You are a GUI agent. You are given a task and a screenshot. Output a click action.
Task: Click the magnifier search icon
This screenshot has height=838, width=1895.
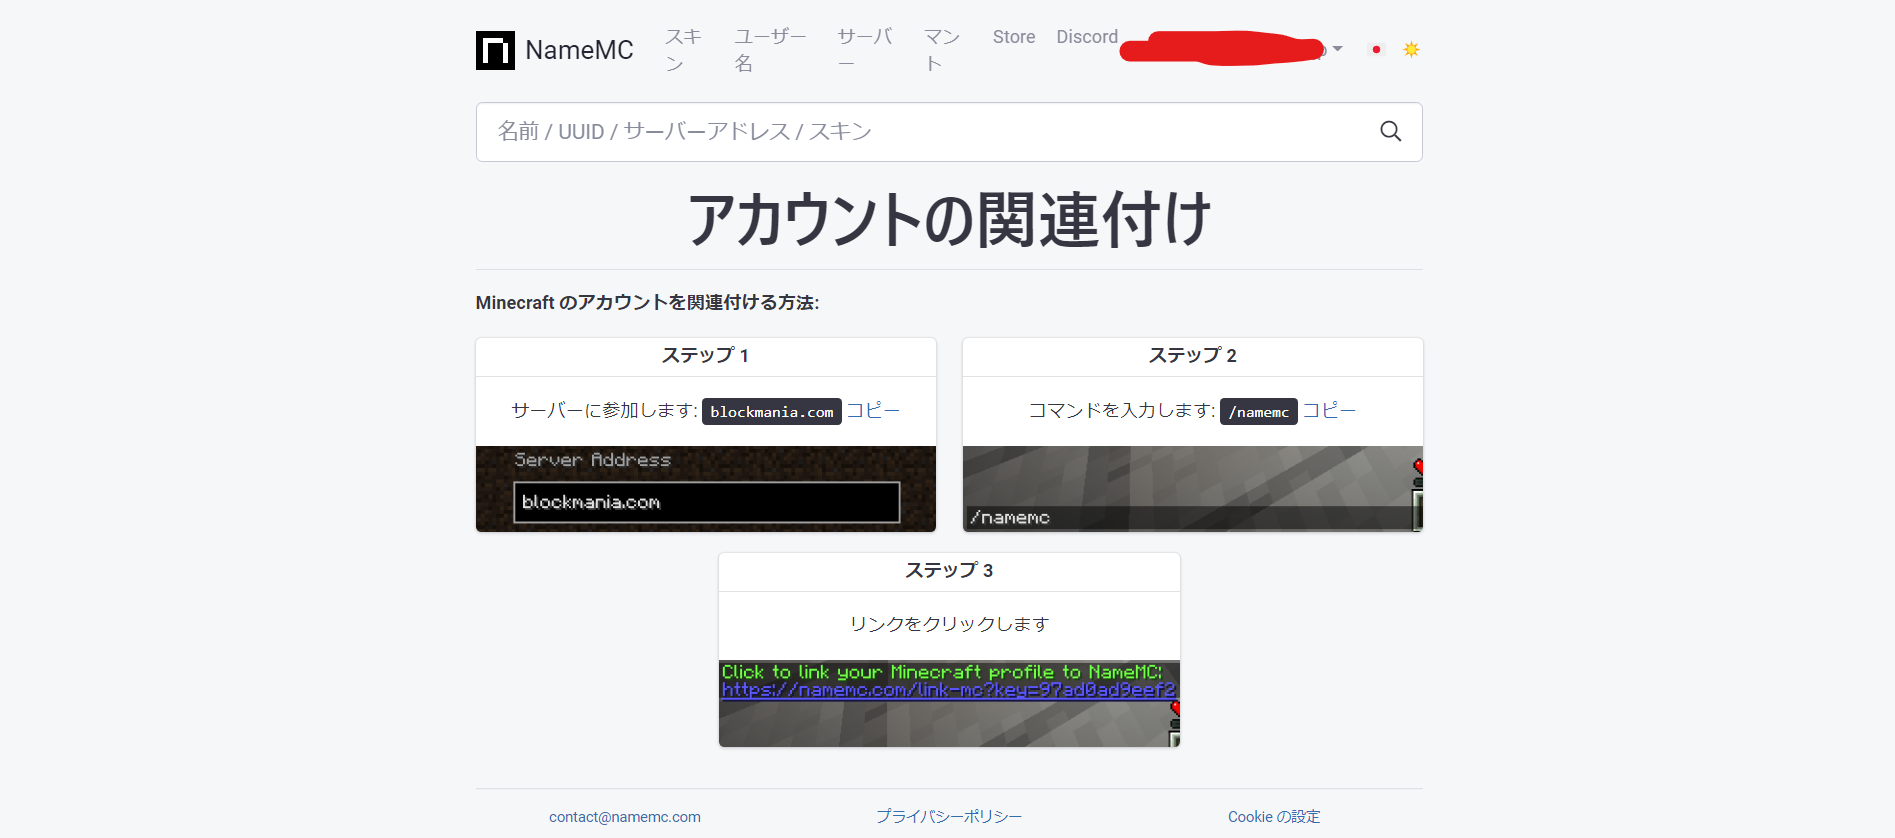(x=1390, y=131)
